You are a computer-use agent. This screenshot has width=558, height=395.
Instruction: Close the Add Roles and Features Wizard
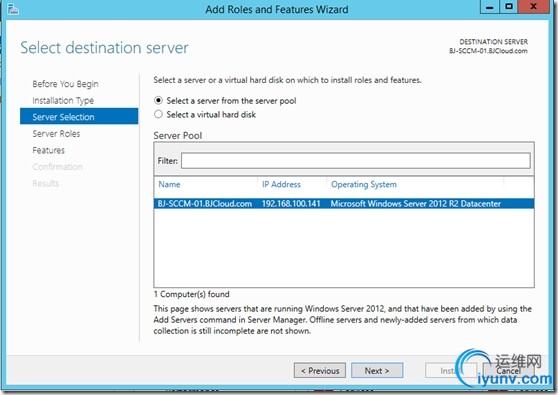click(533, 7)
